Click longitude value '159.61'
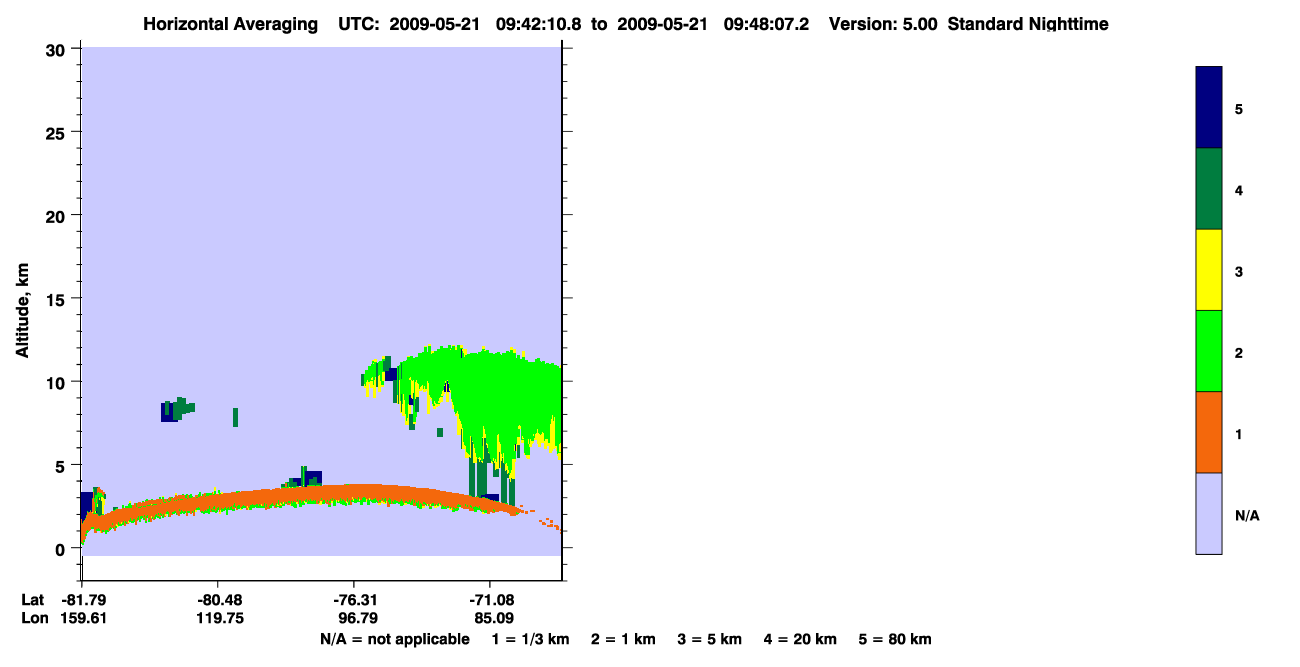The width and height of the screenshot is (1300, 667). point(84,618)
